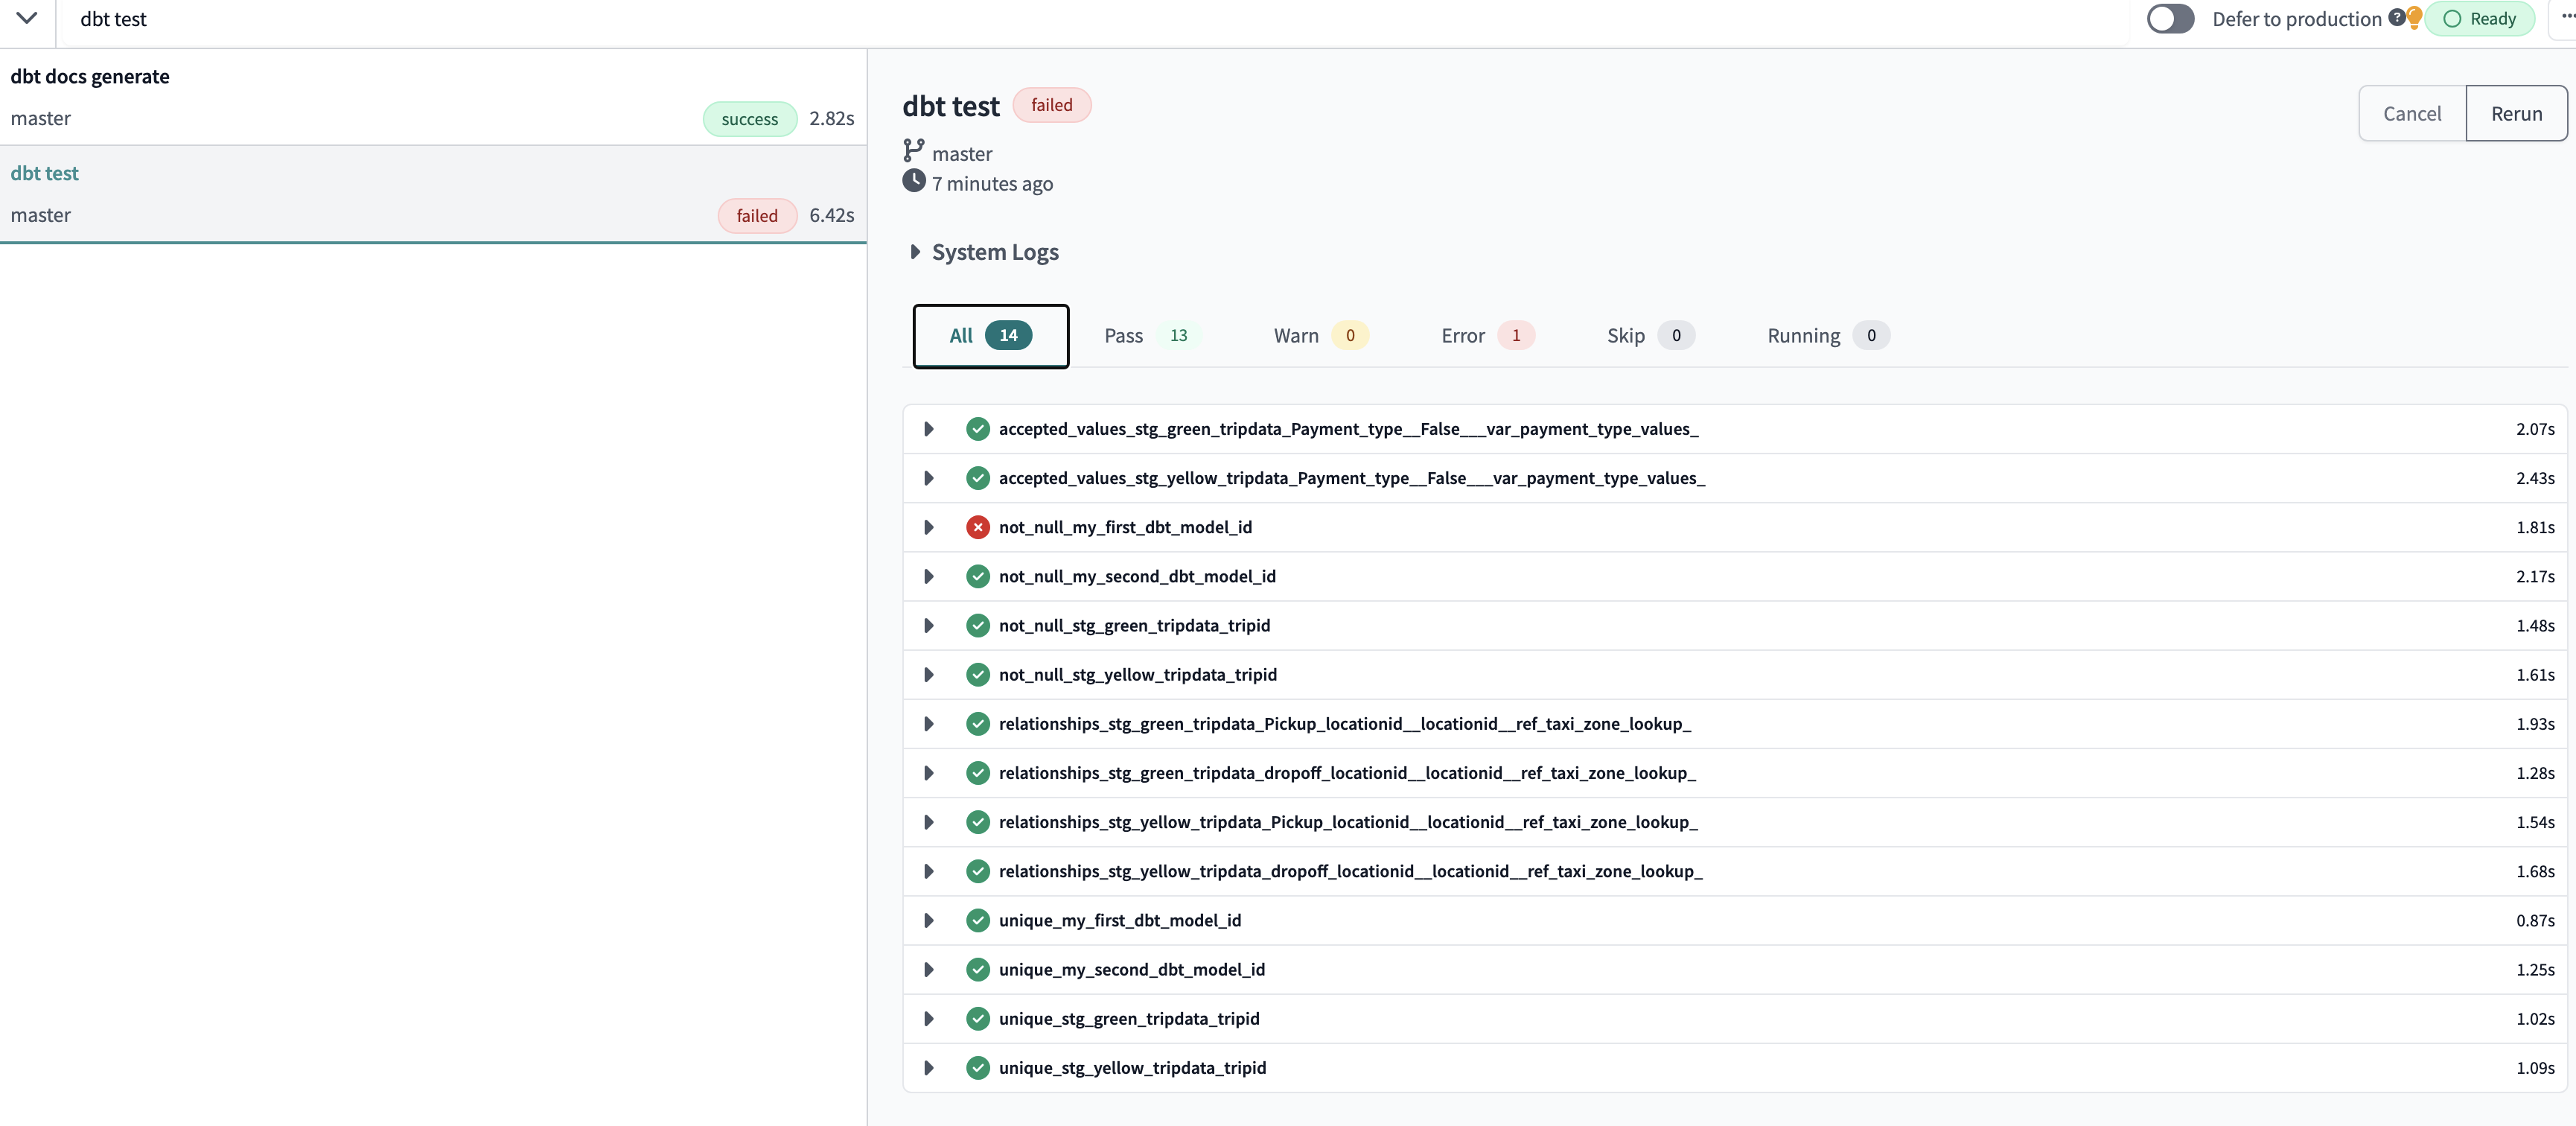Screen dimensions: 2576x1126
Task: Select the All 14 tab
Action: (991, 336)
